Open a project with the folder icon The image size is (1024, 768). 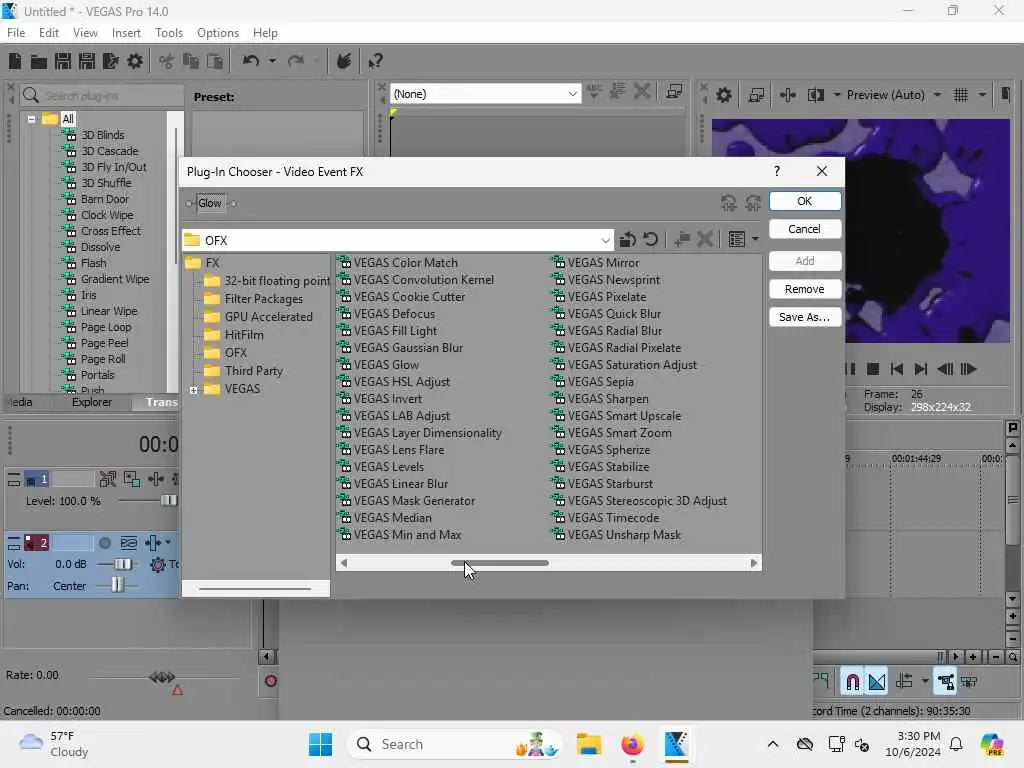tap(39, 61)
